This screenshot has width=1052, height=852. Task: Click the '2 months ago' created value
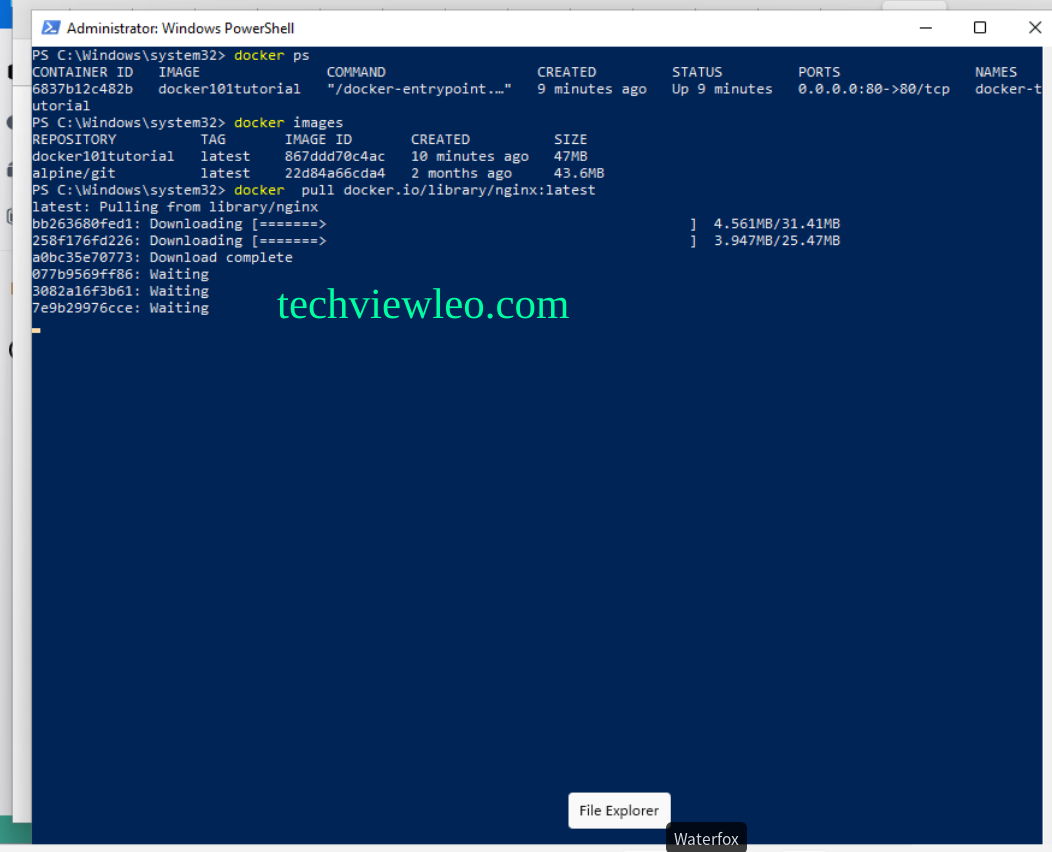point(462,173)
